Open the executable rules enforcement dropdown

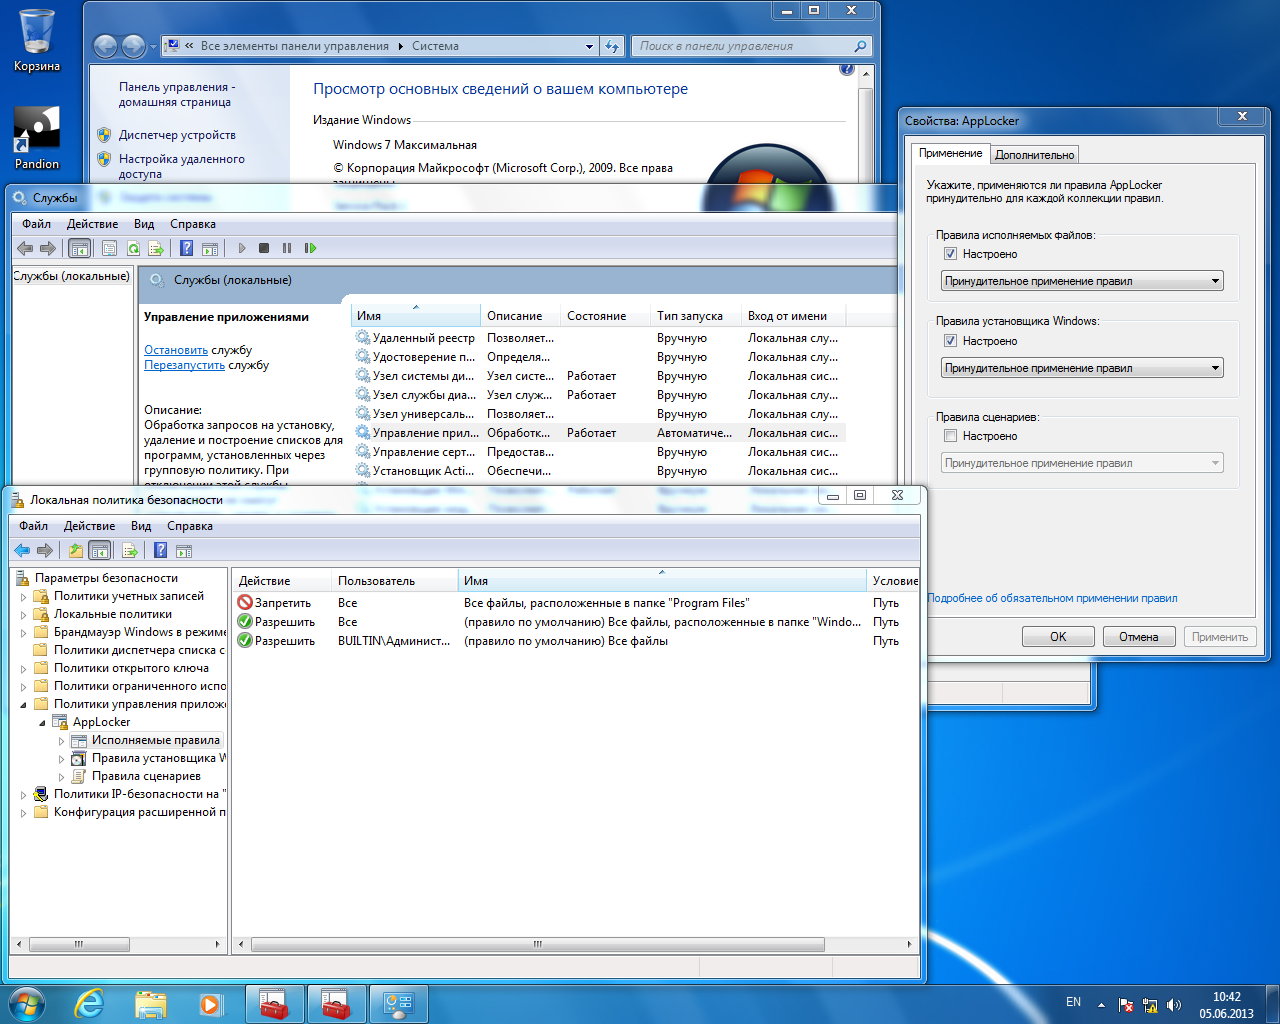point(1082,281)
